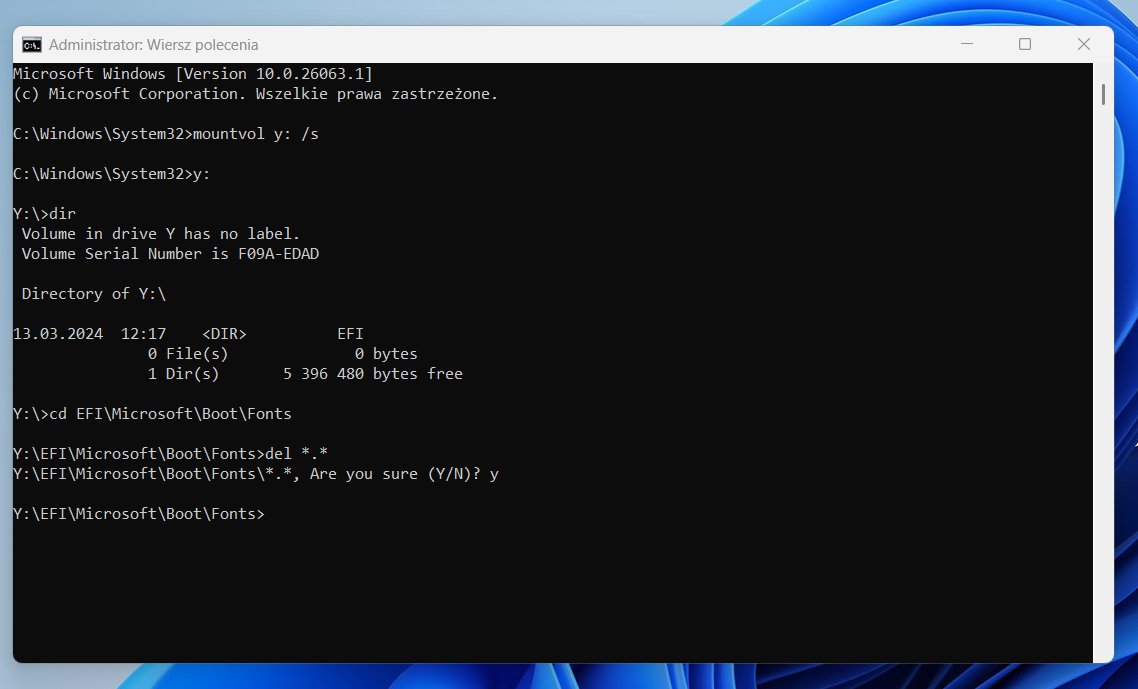This screenshot has height=689, width=1138.
Task: Click the EFI directory name in the listing
Action: [x=351, y=334]
